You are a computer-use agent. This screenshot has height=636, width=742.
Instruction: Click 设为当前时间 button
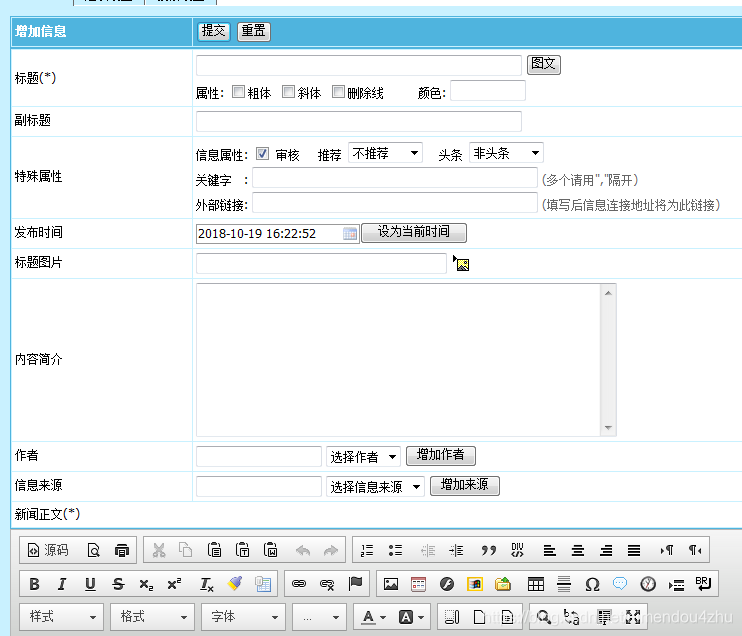pyautogui.click(x=414, y=233)
